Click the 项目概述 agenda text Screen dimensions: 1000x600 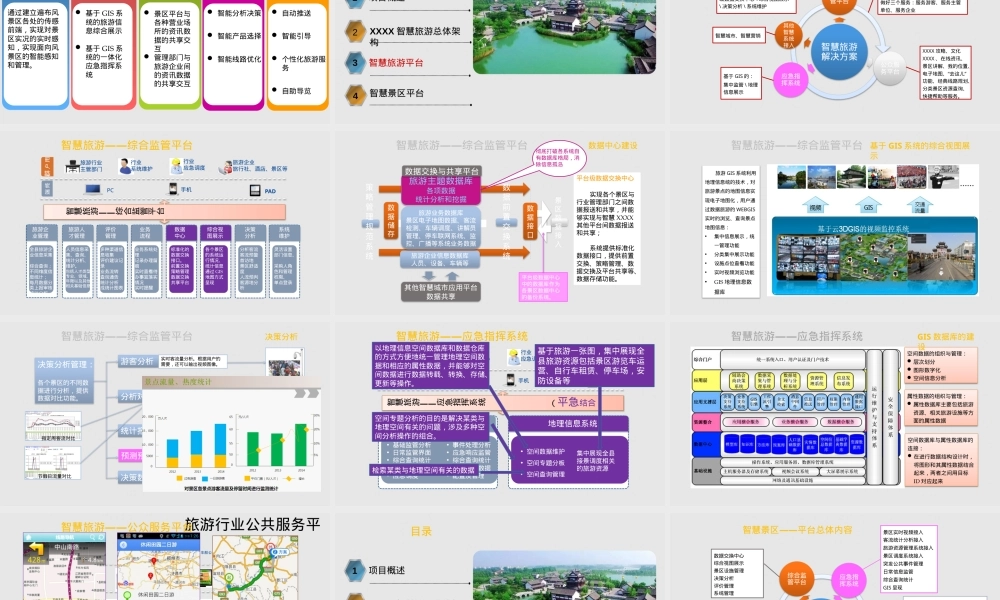386,570
